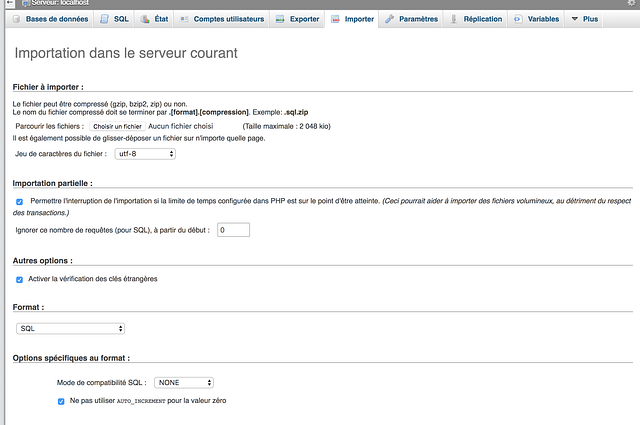Click the Fichier à importer heading
Viewport: 640px width, 425px height.
48,87
